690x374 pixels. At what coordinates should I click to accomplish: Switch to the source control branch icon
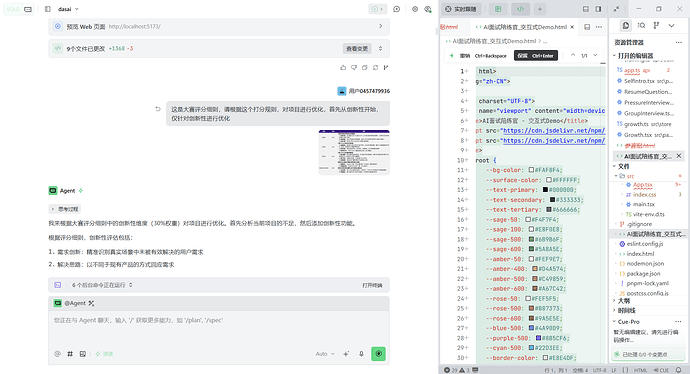point(656,26)
